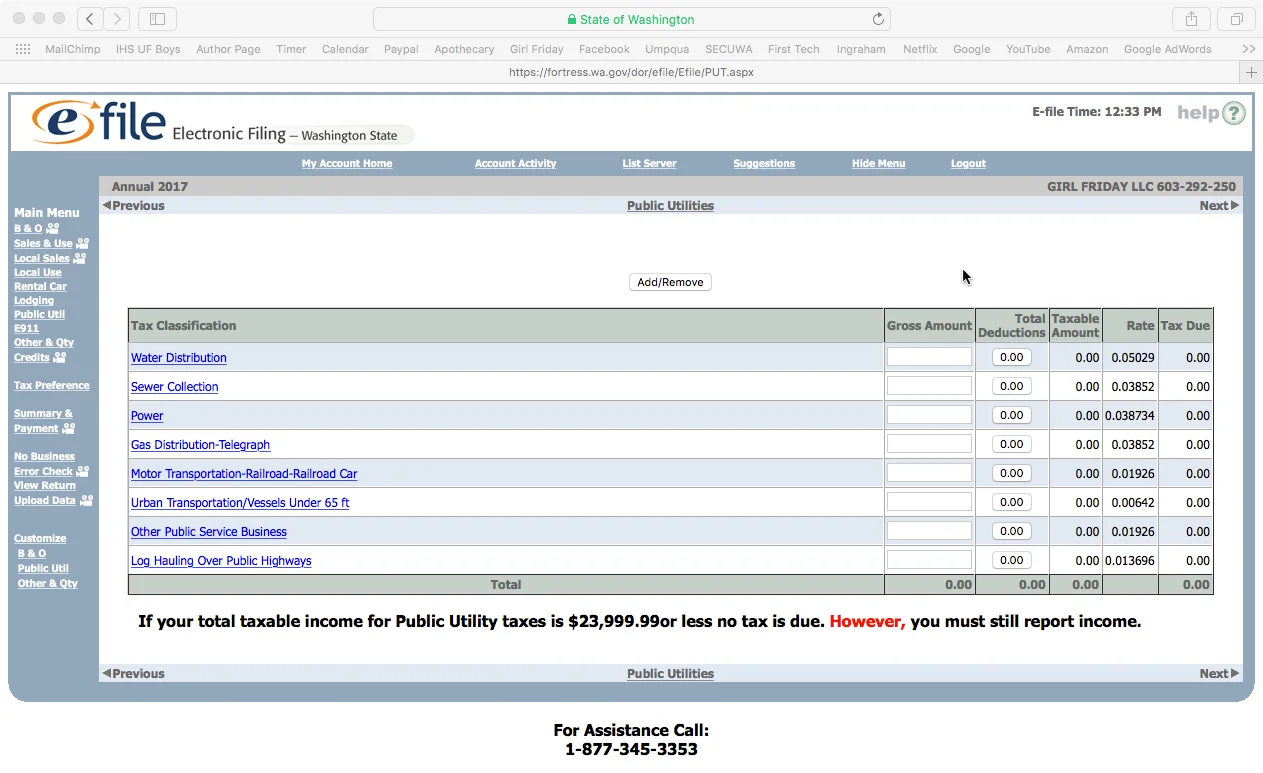This screenshot has height=773, width=1263.
Task: Open Water Distribution classification link
Action: click(179, 358)
